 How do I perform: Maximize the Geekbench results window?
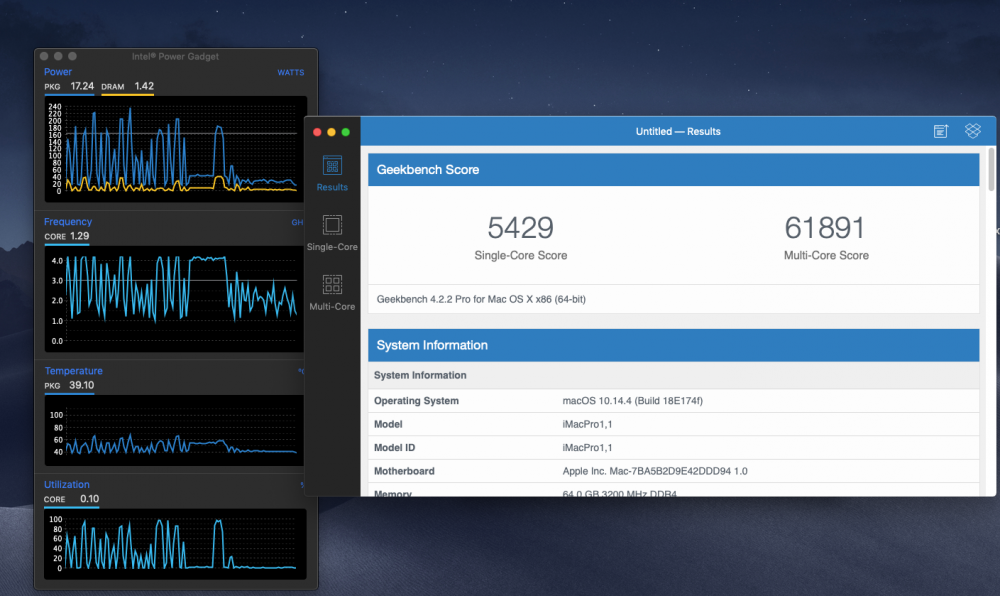[346, 132]
